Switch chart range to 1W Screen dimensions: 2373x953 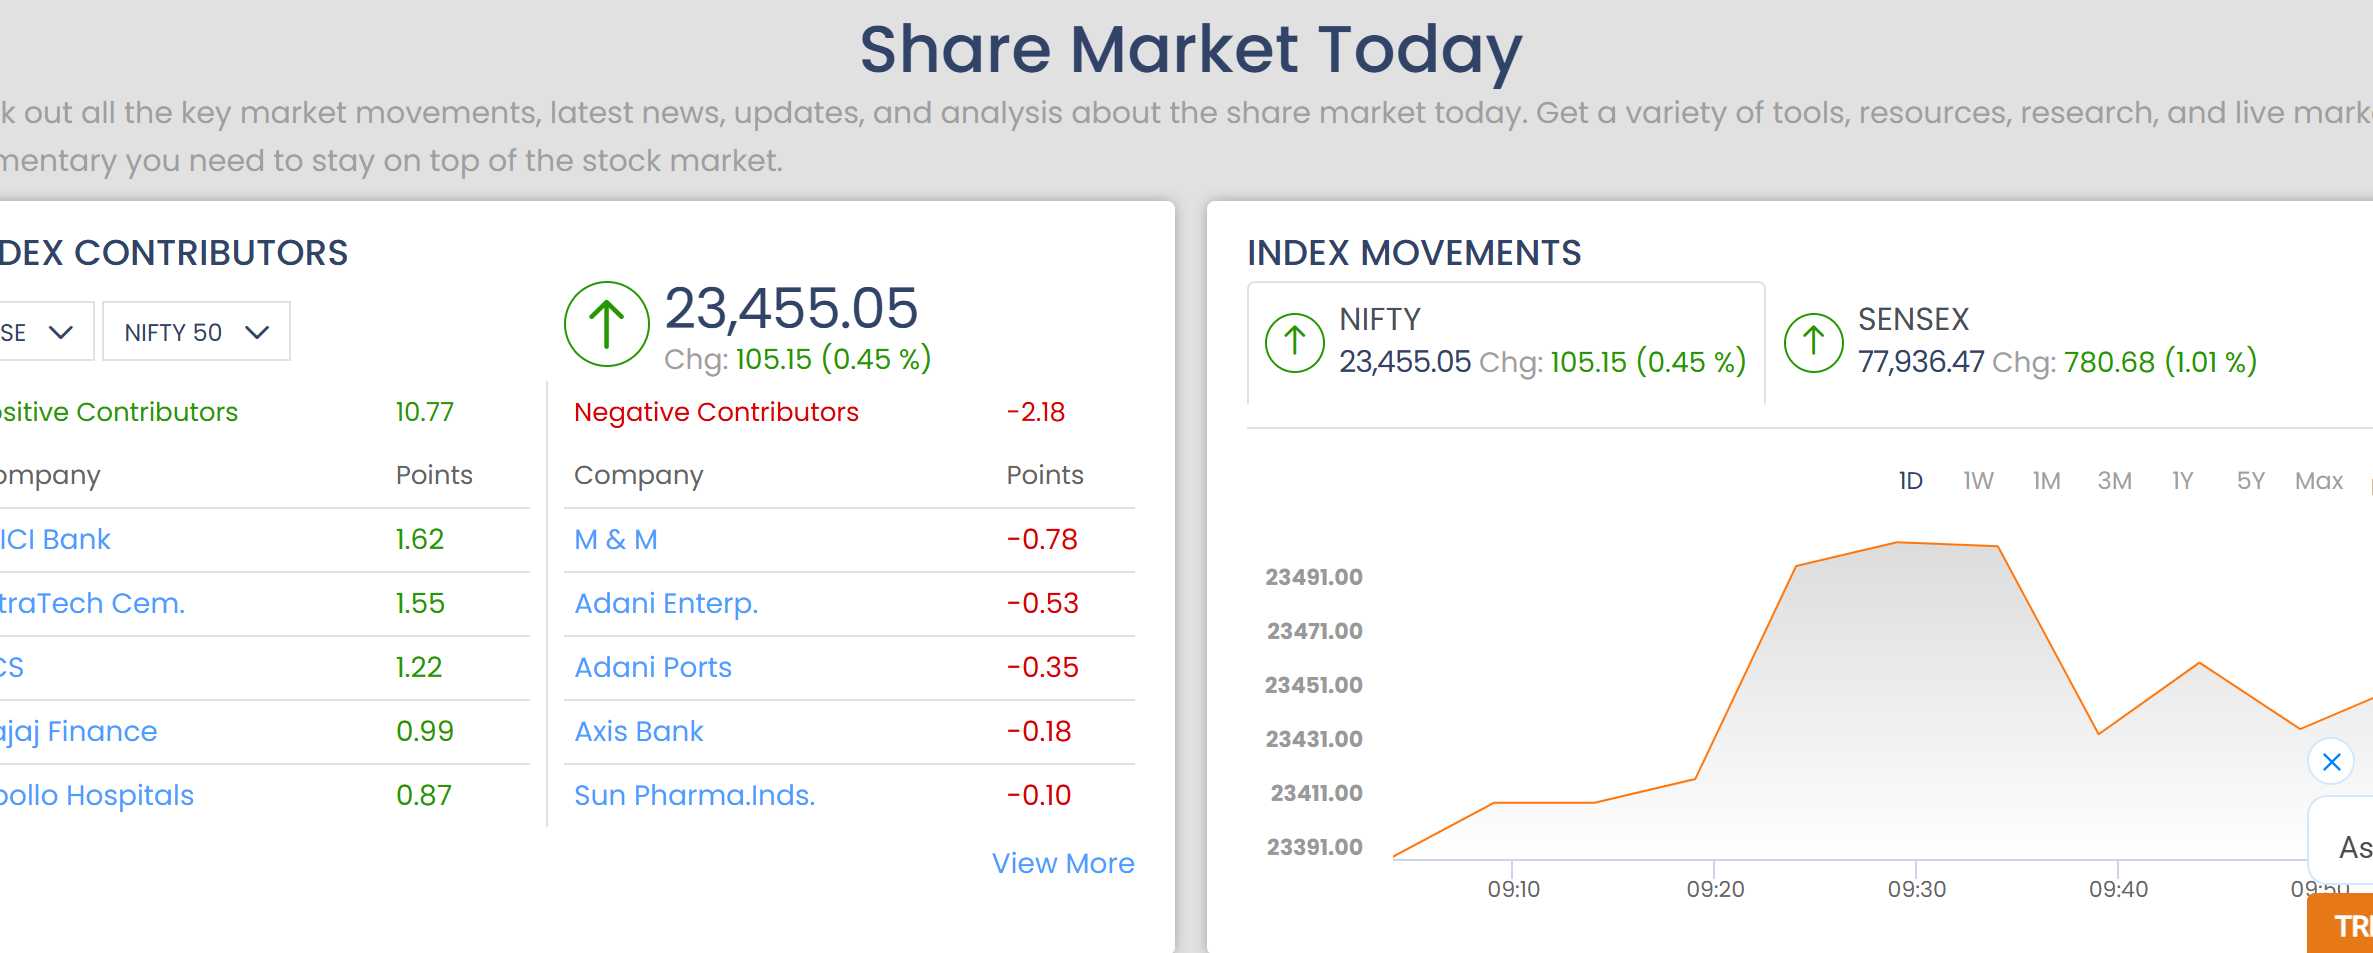[x=1978, y=481]
